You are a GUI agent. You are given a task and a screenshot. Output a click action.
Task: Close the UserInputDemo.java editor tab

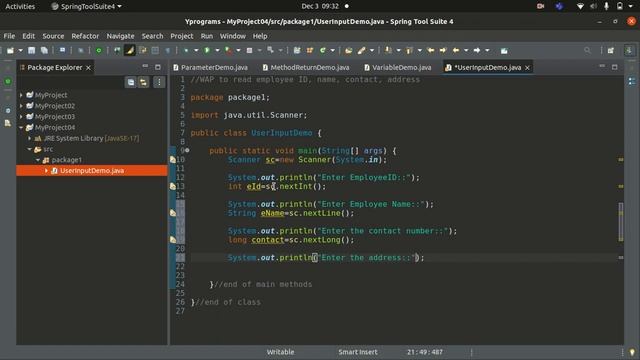click(527, 68)
